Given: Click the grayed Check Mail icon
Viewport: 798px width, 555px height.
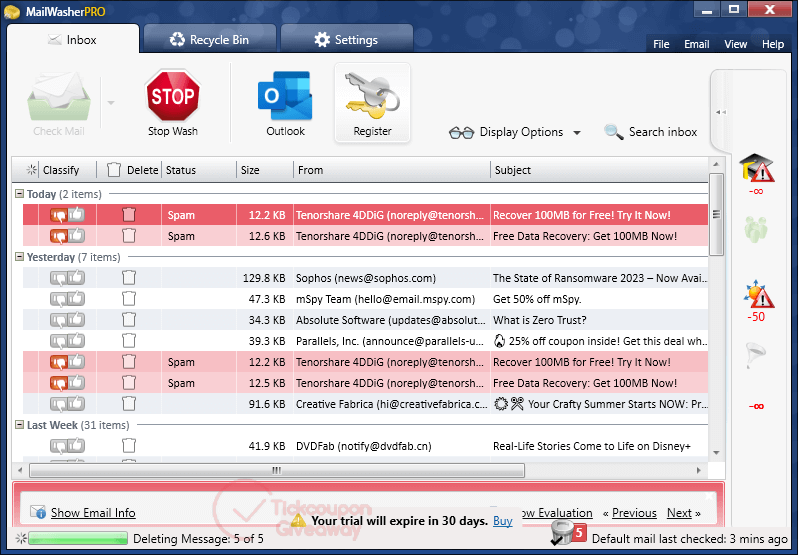Looking at the screenshot, I should coord(59,97).
